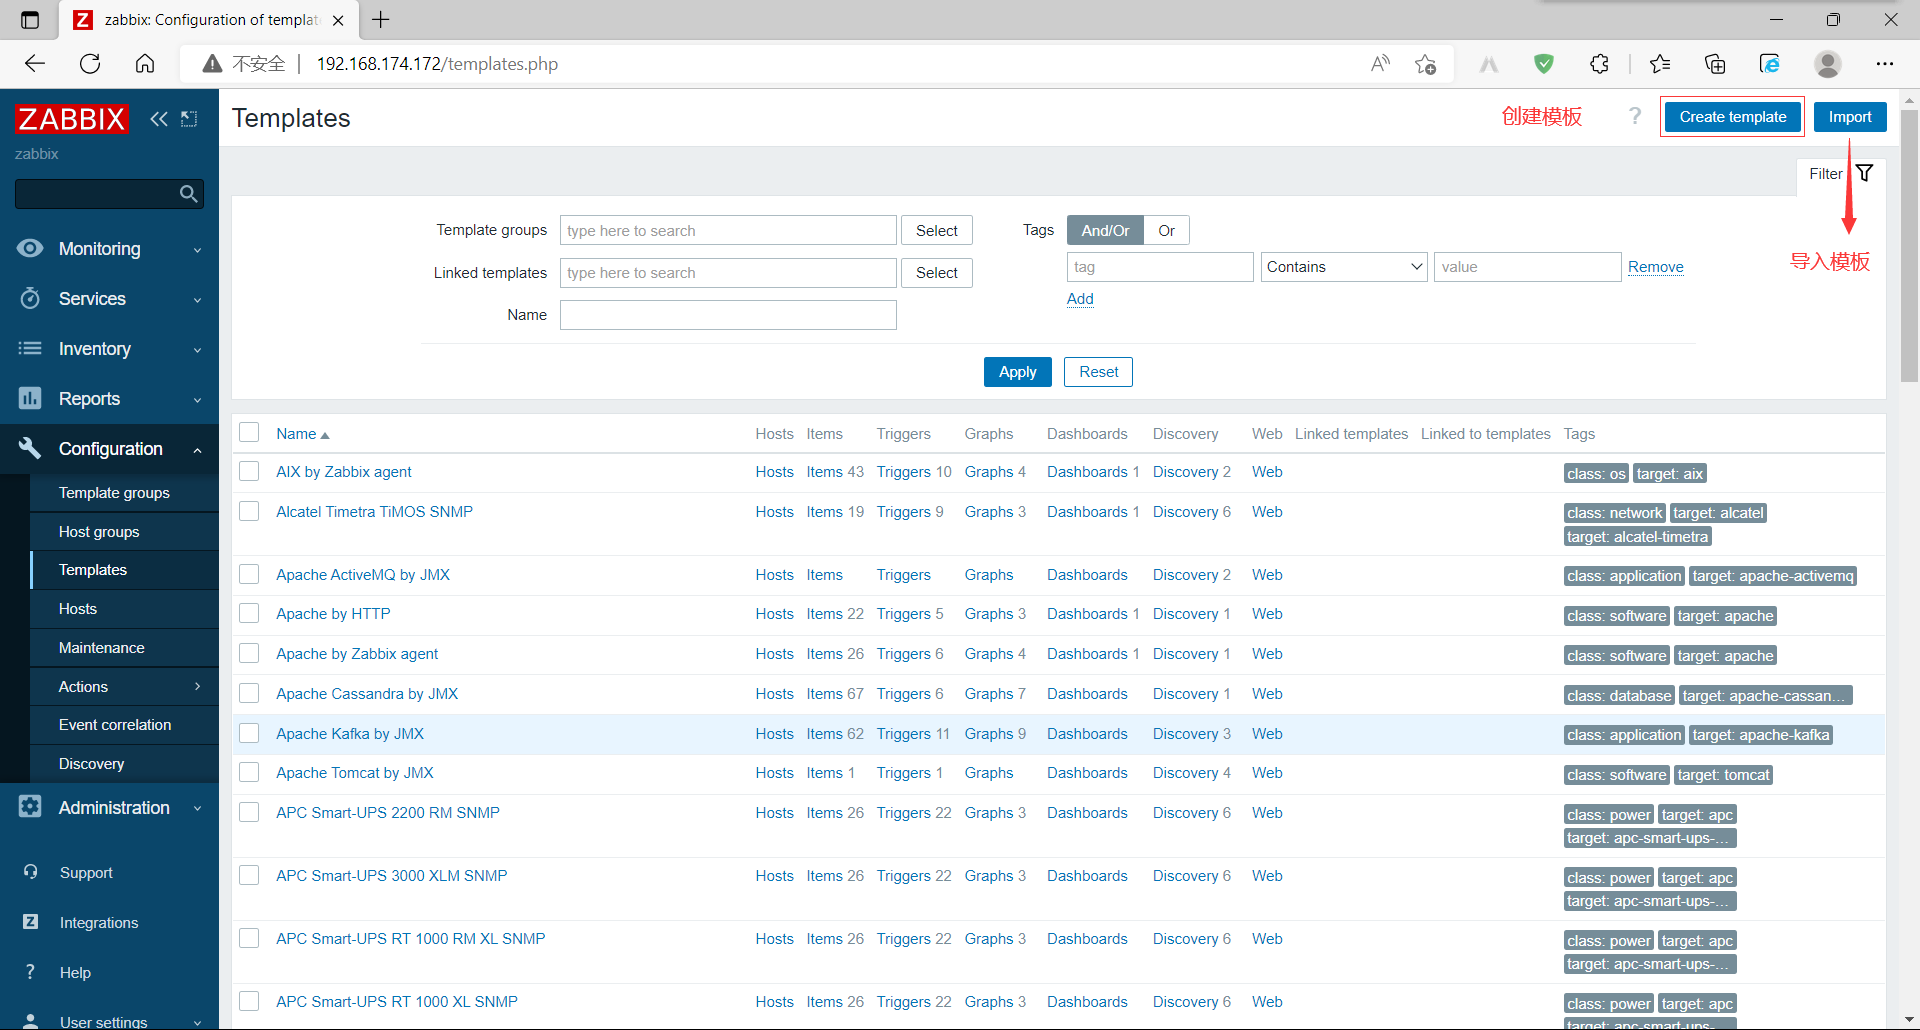Add page to favorites star icon
This screenshot has height=1030, width=1920.
(x=1426, y=64)
